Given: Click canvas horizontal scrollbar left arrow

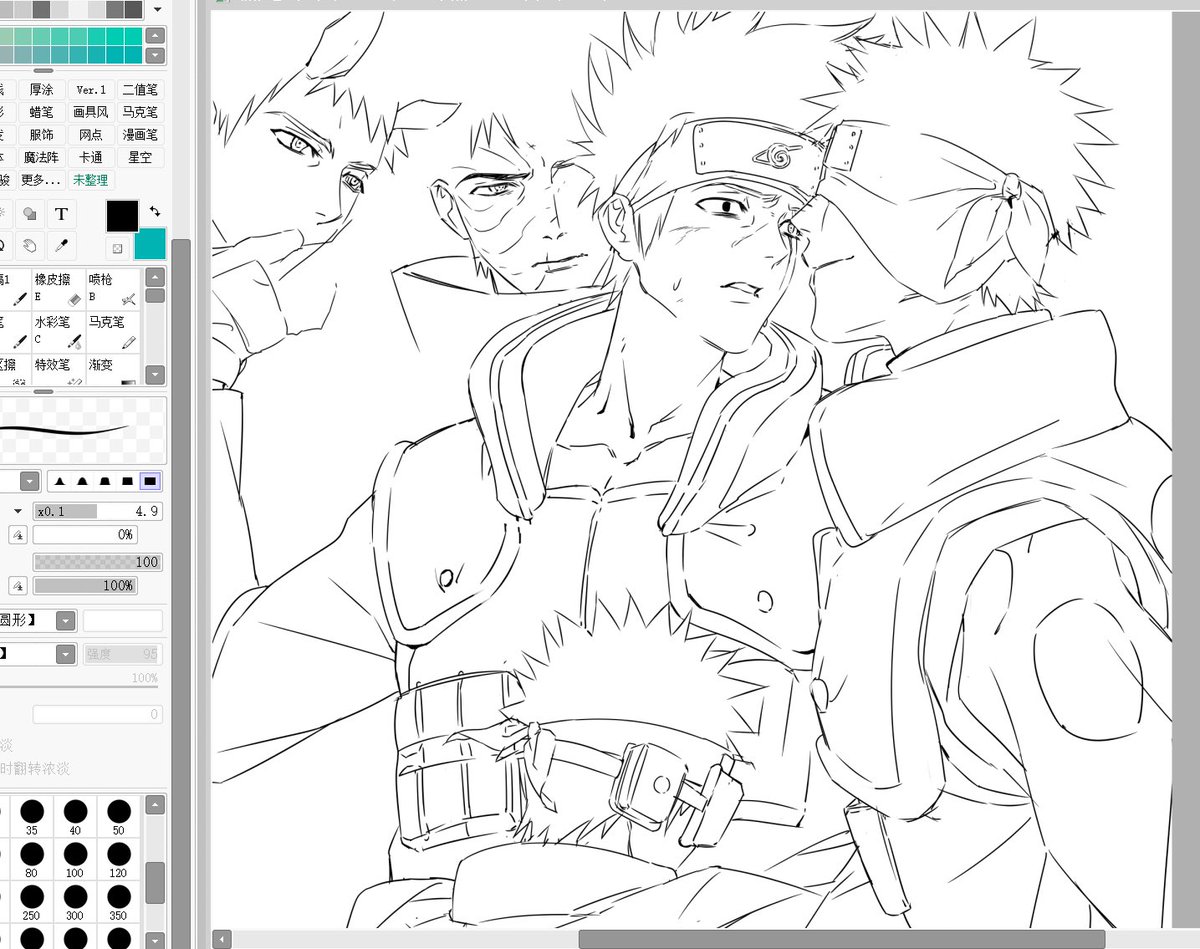Looking at the screenshot, I should pyautogui.click(x=222, y=939).
